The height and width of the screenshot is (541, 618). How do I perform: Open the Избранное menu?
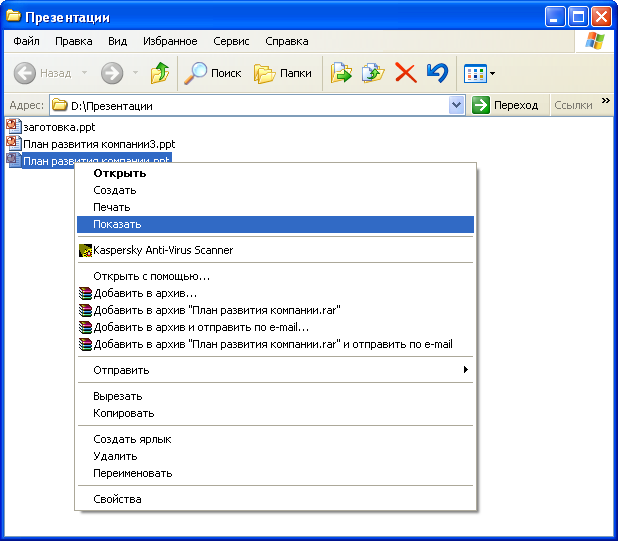coord(170,41)
